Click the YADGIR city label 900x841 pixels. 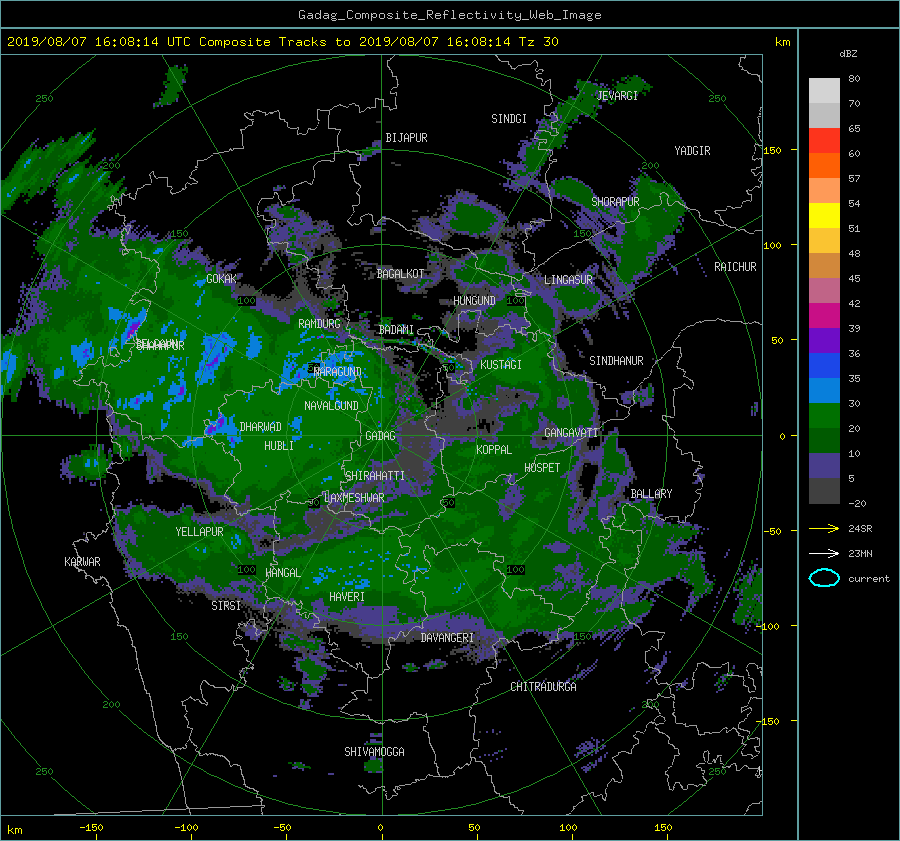(692, 151)
